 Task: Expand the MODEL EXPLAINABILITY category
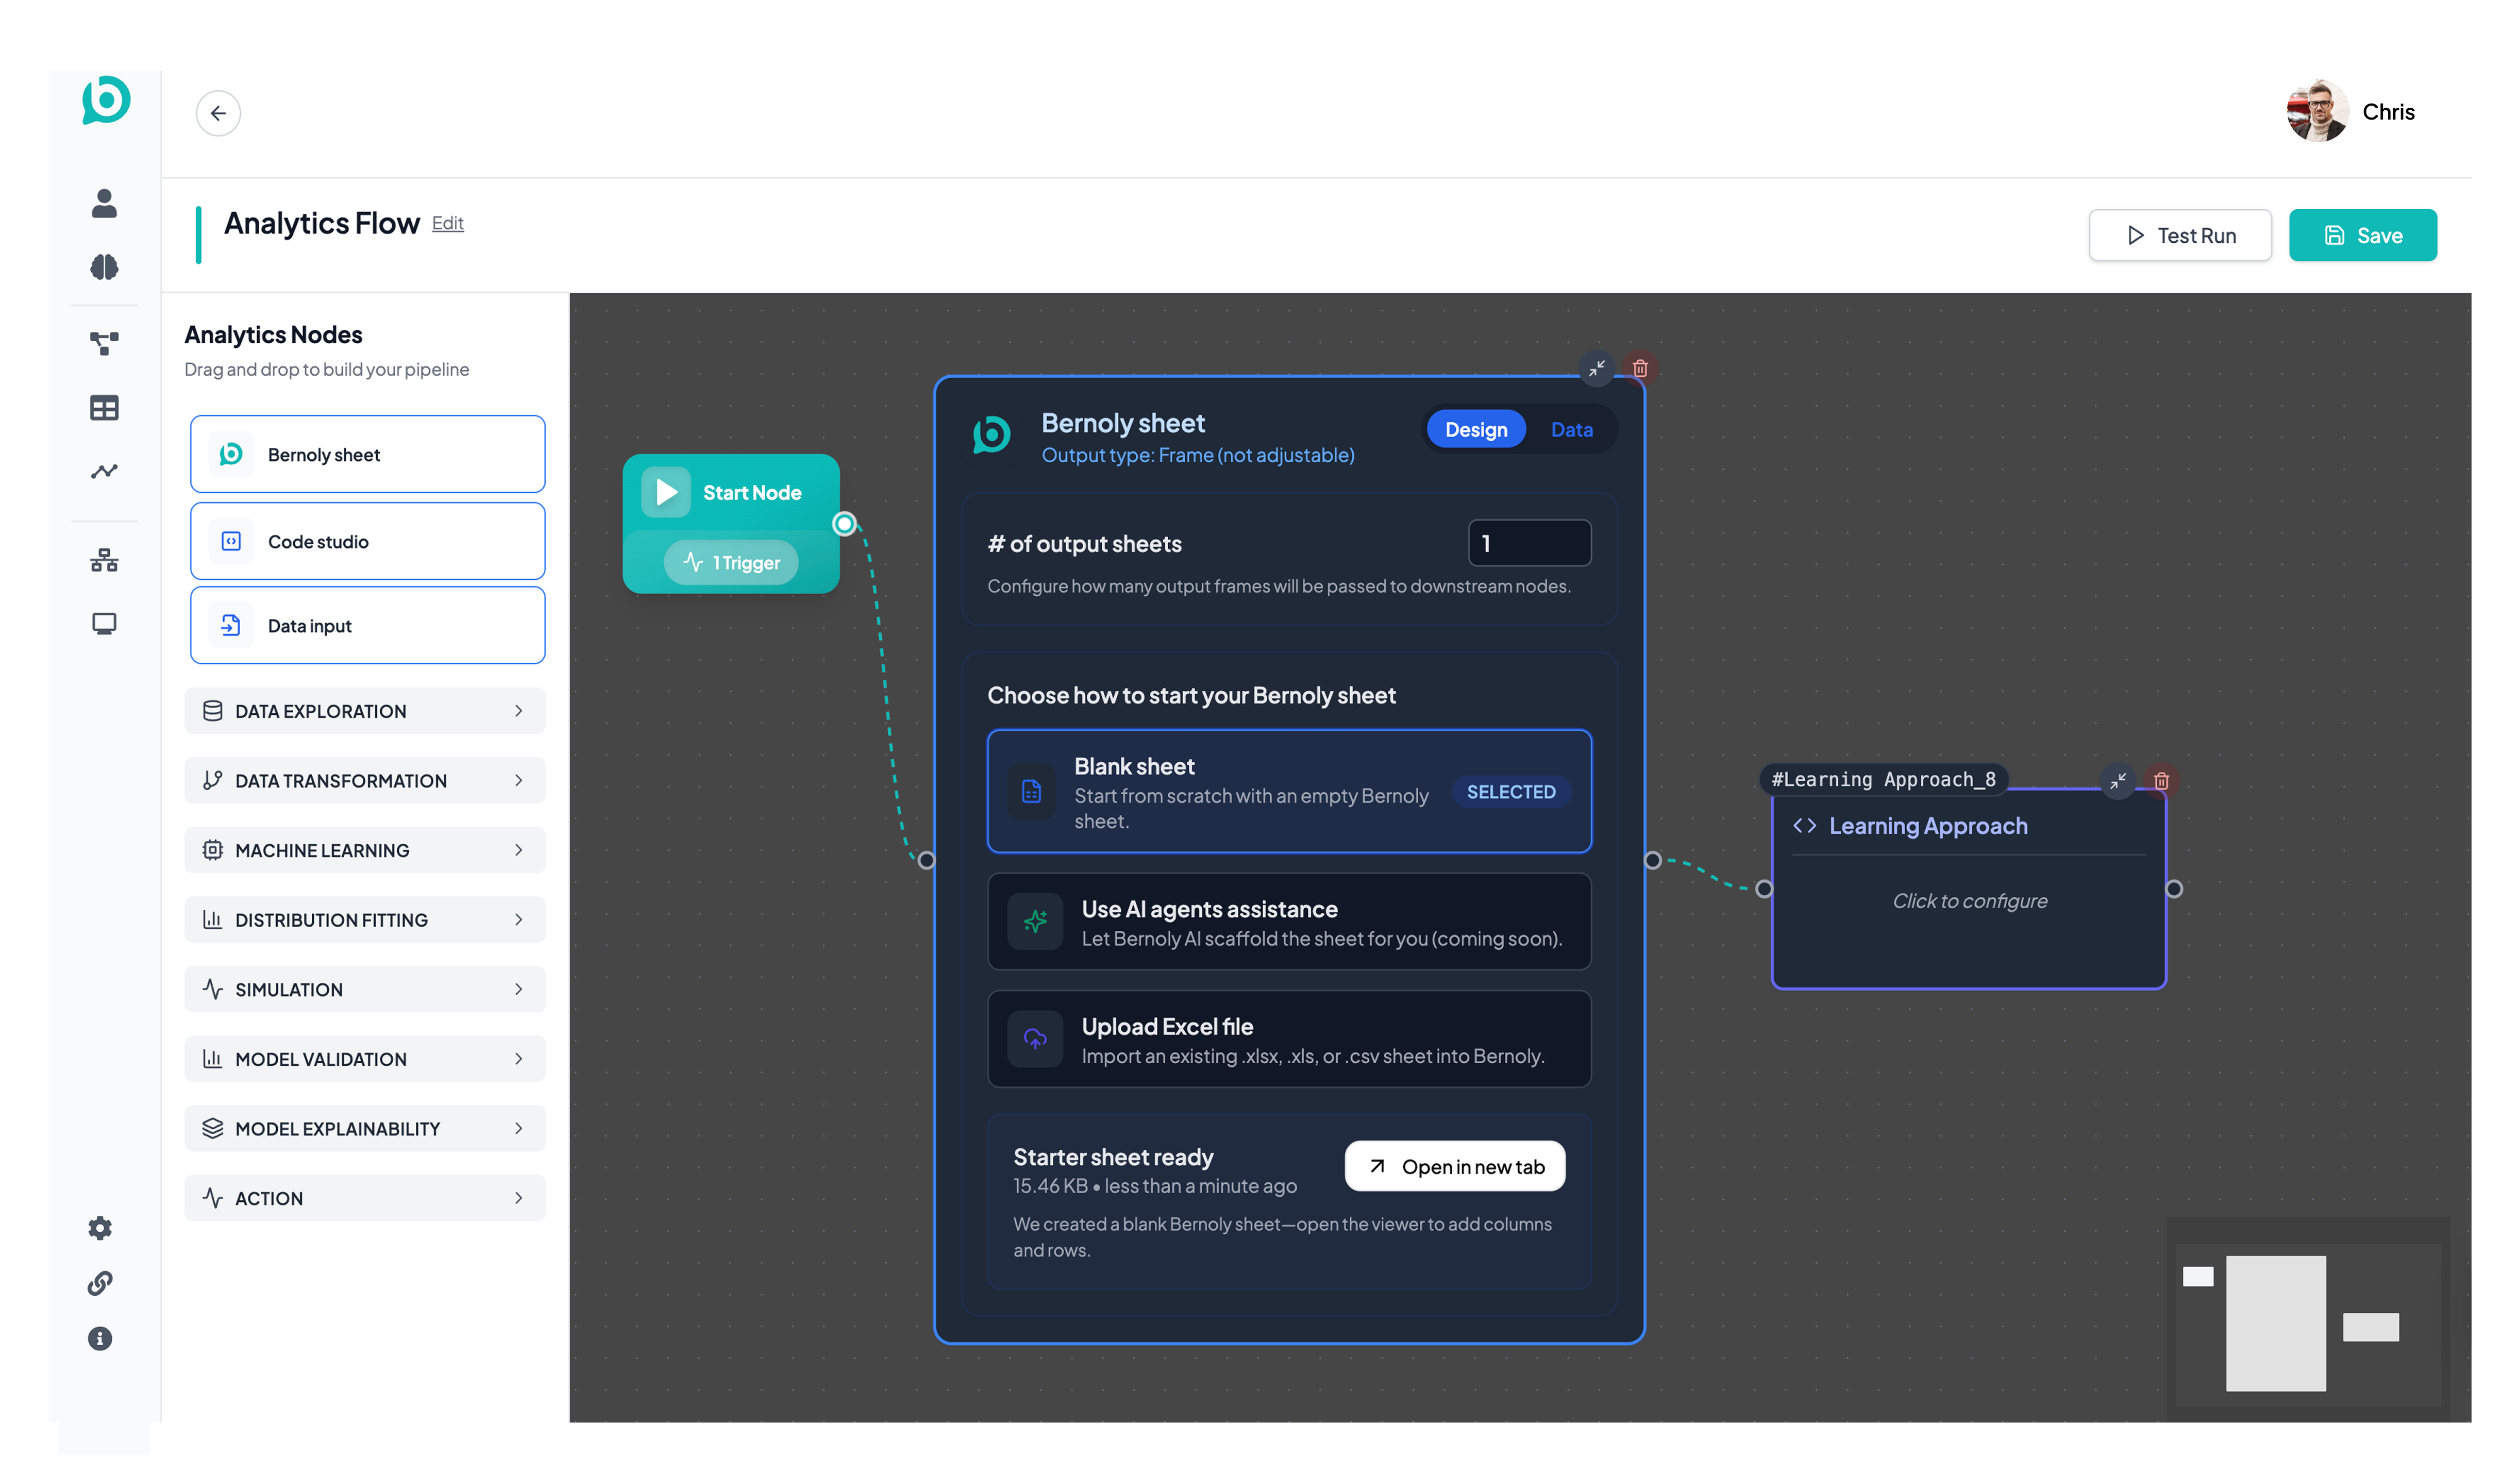365,1128
